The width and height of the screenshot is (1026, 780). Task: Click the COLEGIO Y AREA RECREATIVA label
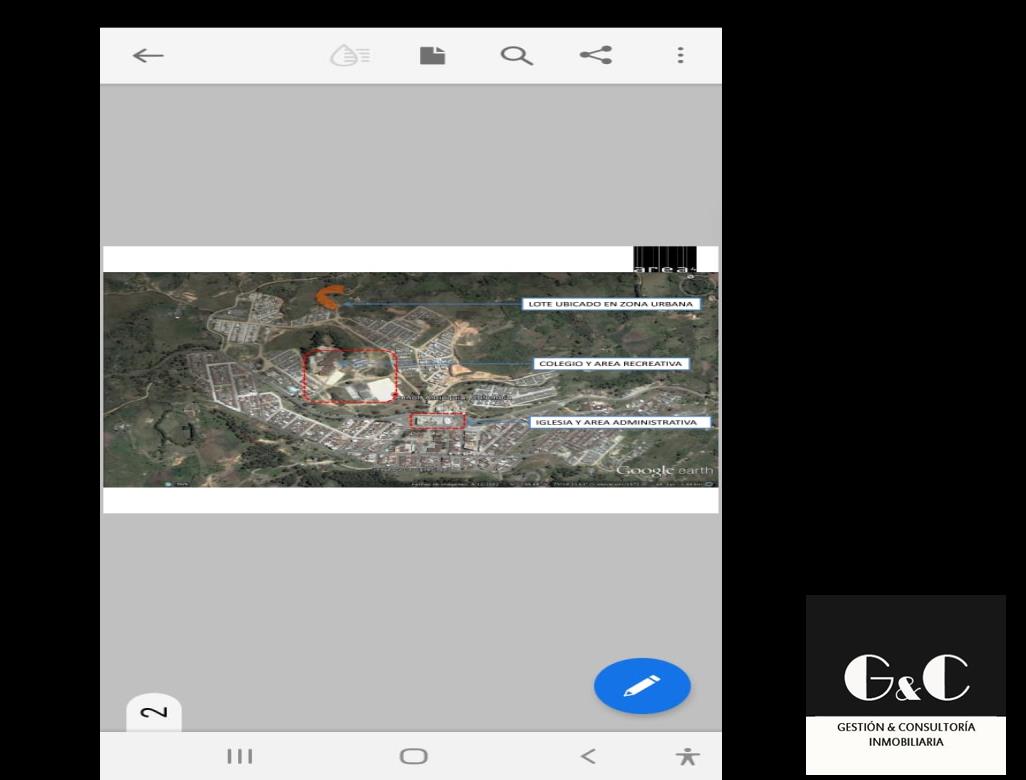pyautogui.click(x=610, y=363)
